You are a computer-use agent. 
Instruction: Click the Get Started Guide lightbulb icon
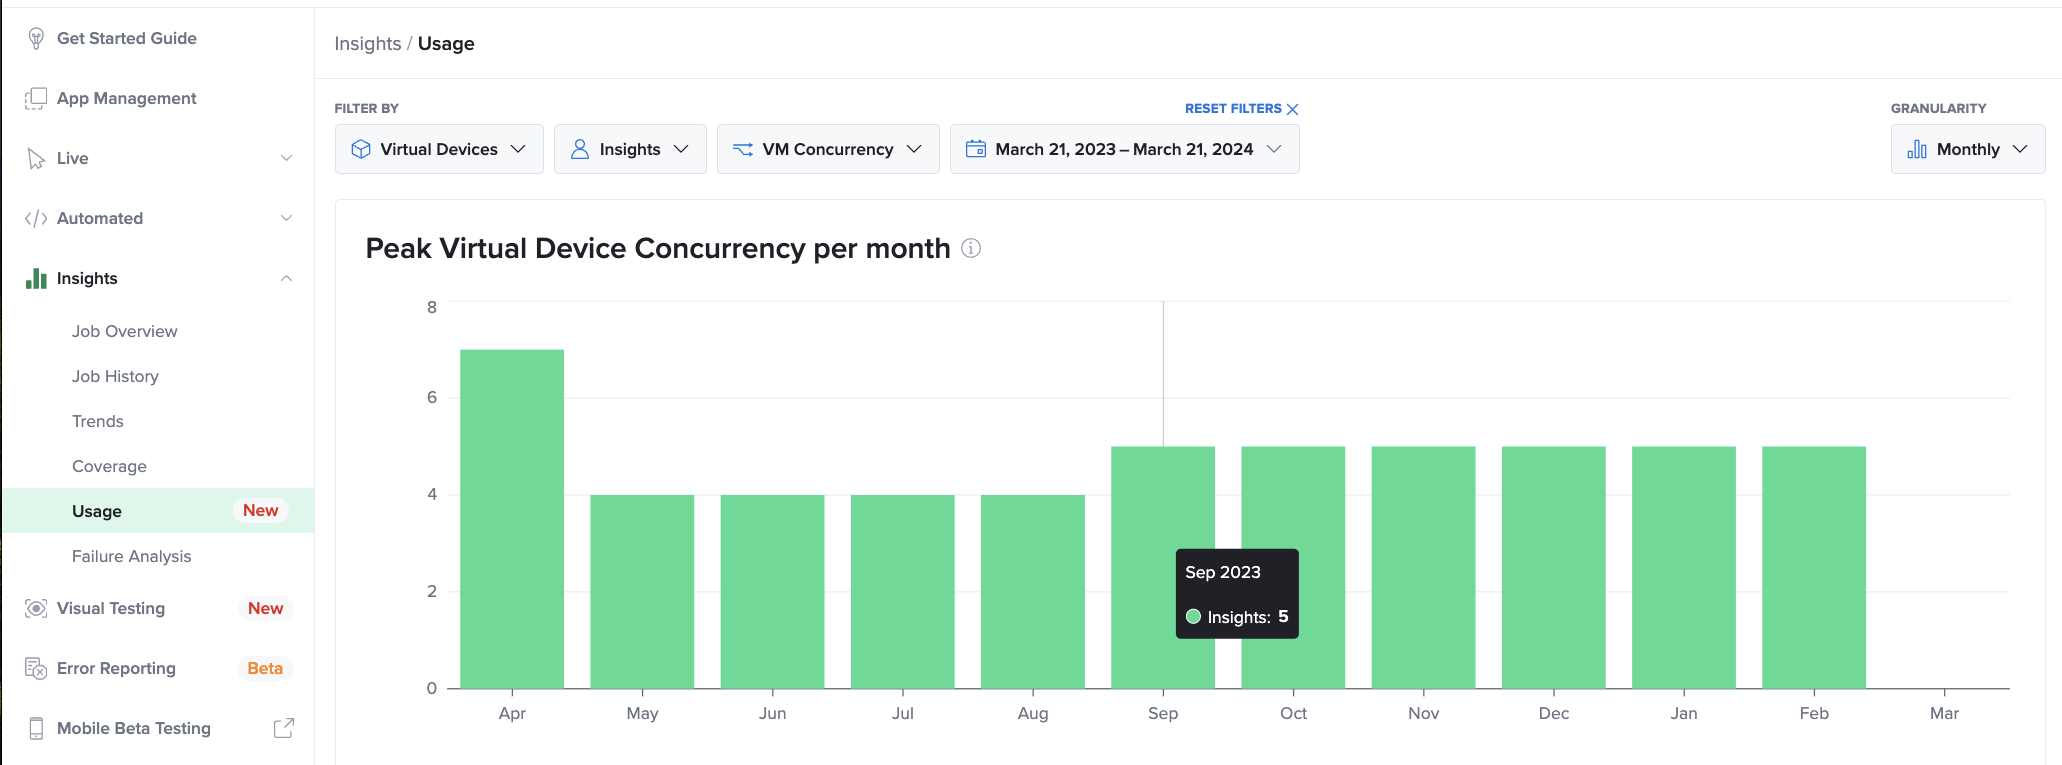point(36,38)
